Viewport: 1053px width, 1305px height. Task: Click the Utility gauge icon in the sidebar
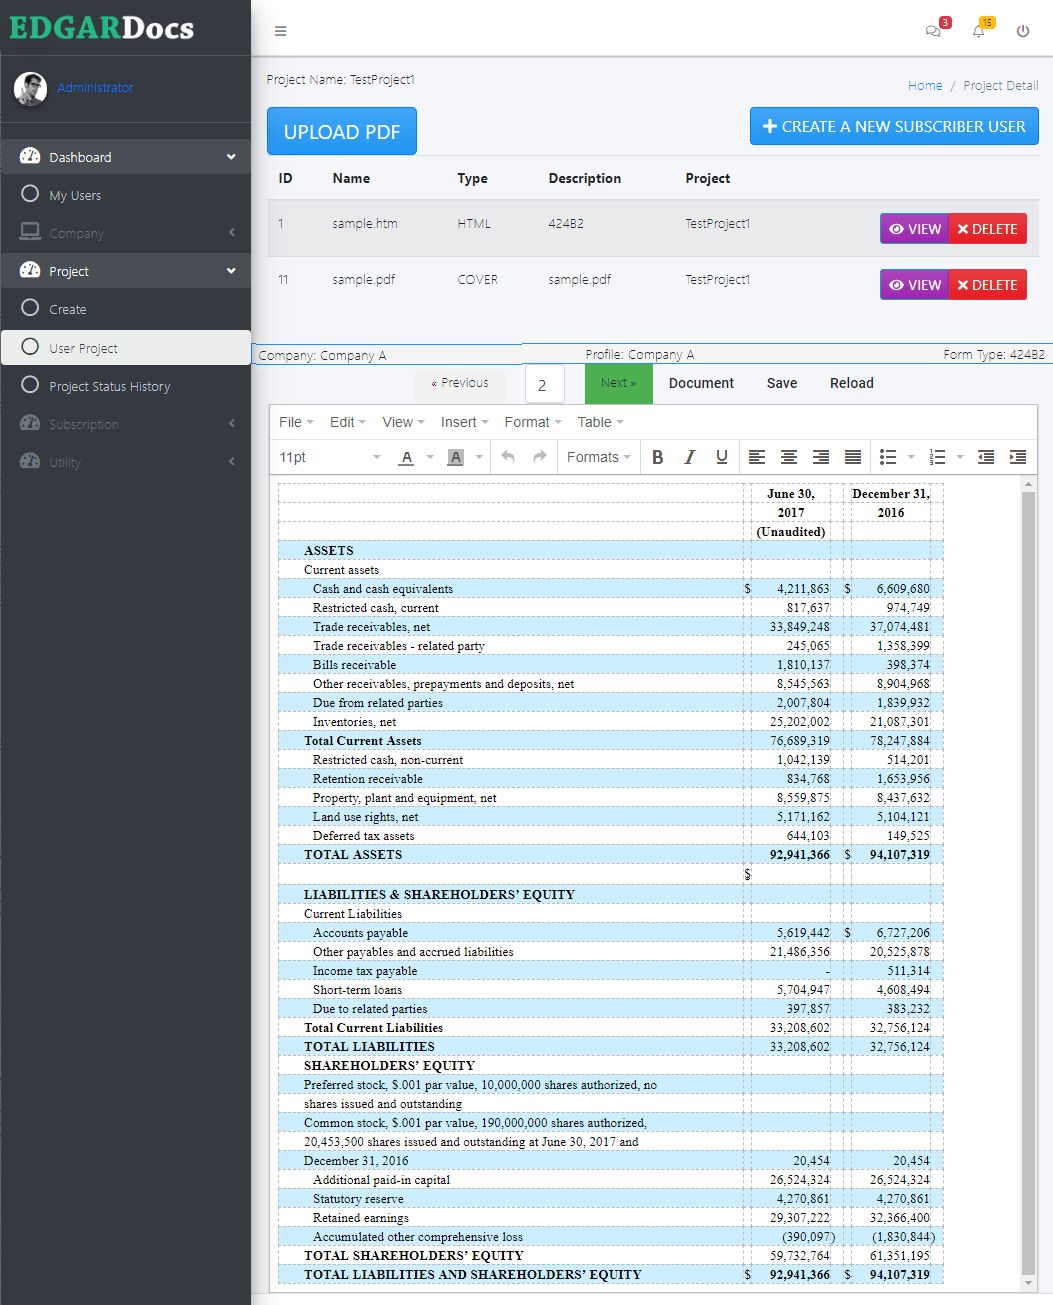[30, 461]
